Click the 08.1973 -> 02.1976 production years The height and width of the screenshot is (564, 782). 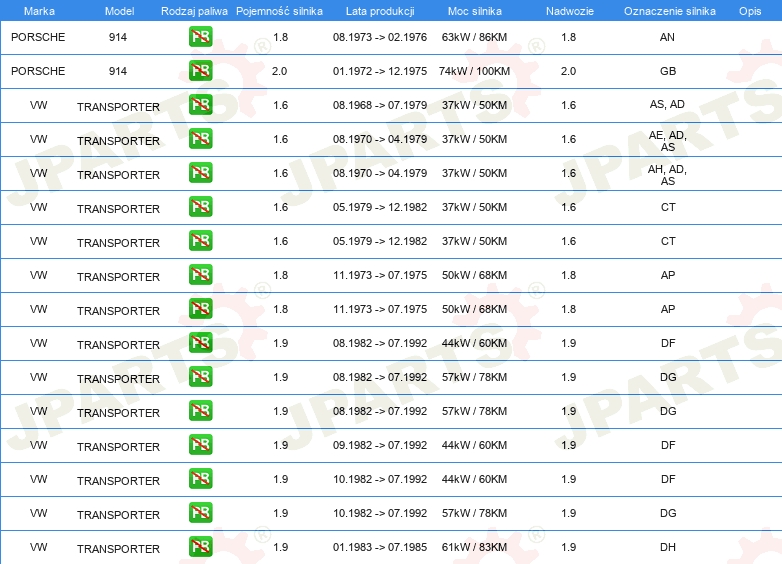[x=380, y=37]
